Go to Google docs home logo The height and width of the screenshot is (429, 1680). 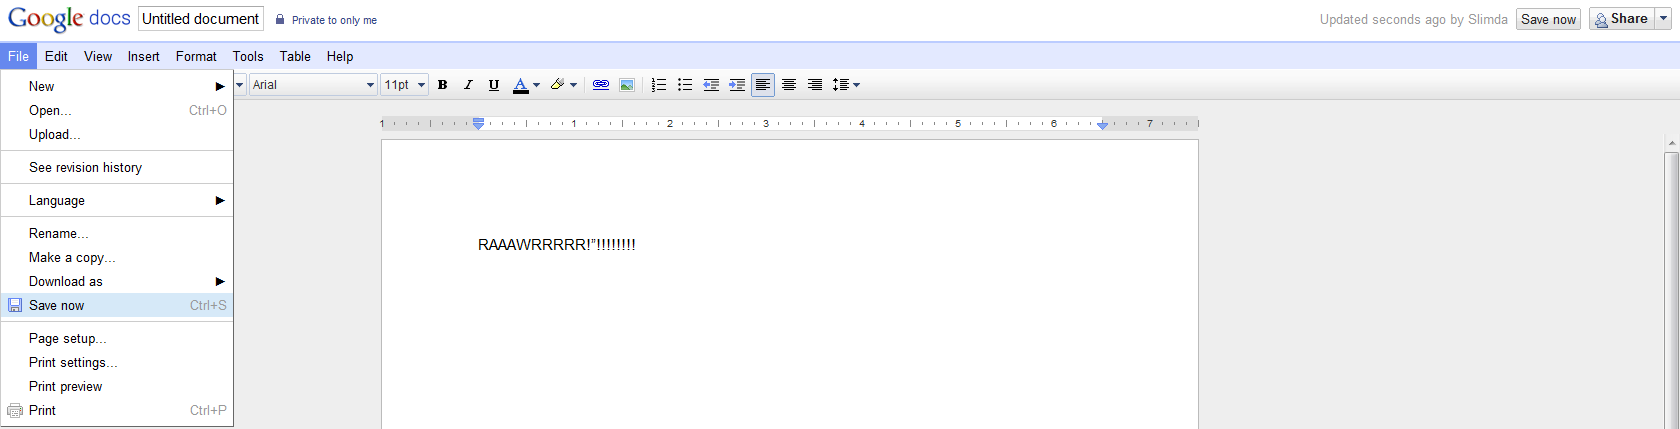point(69,19)
